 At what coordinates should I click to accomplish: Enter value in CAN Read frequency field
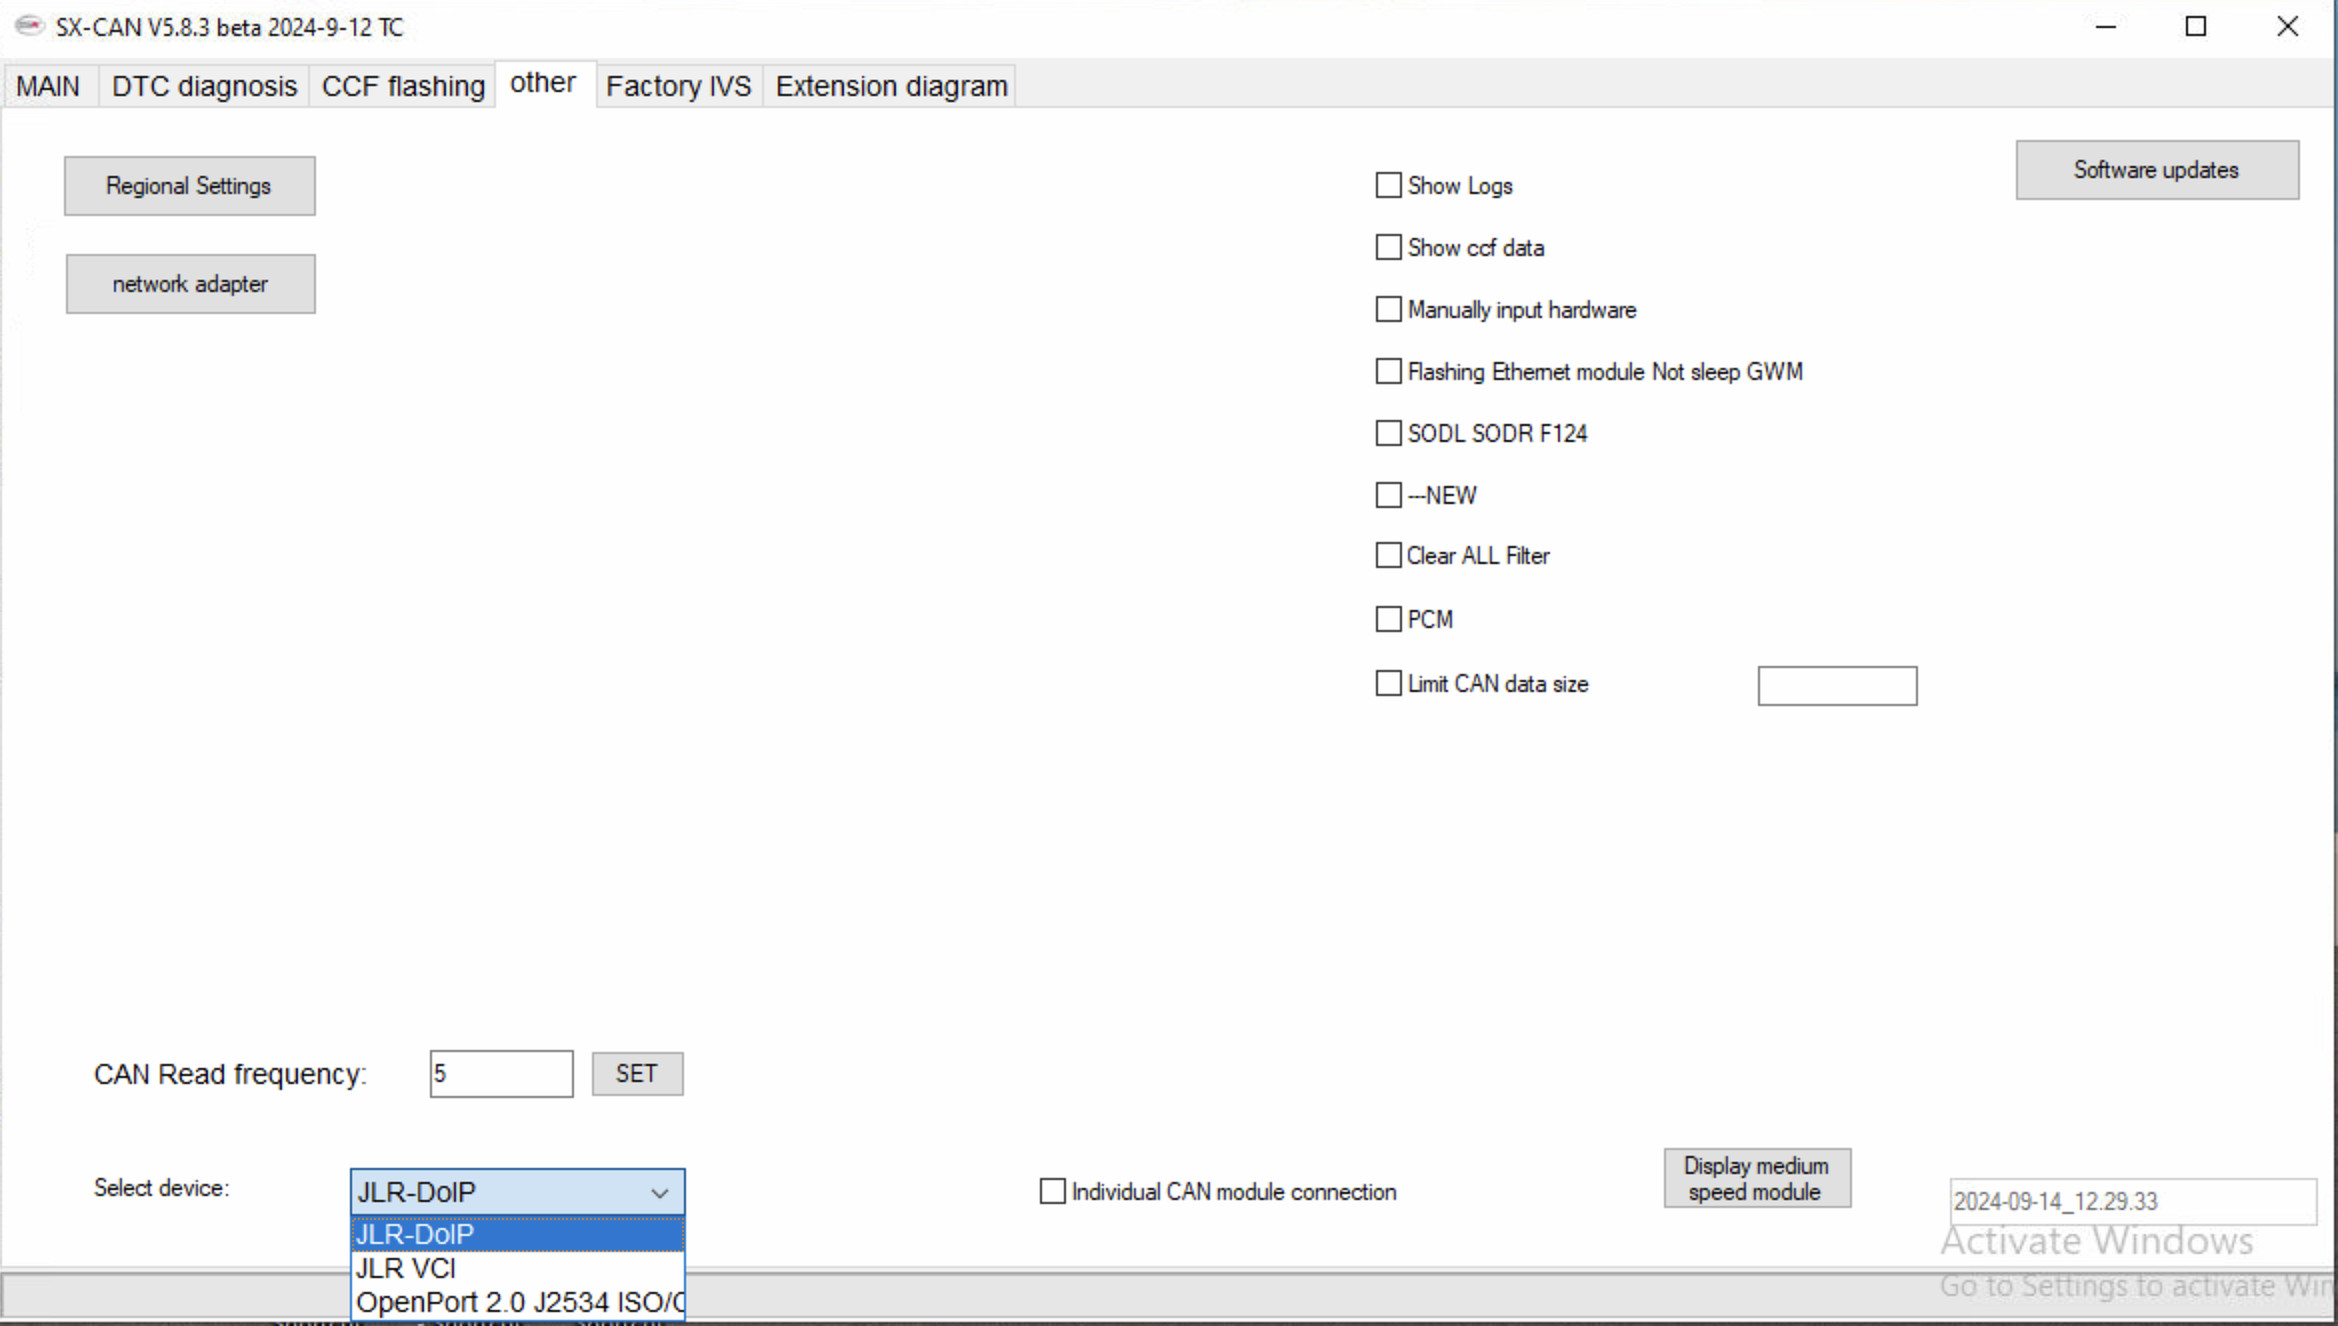click(501, 1074)
